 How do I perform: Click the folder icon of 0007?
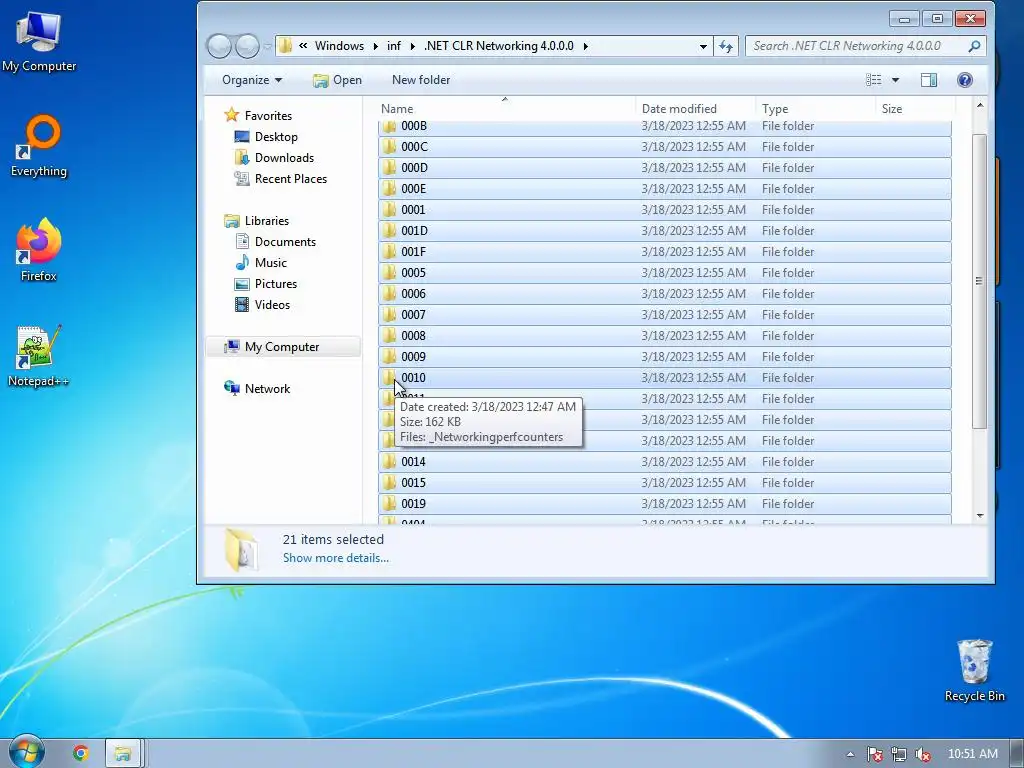pos(389,314)
